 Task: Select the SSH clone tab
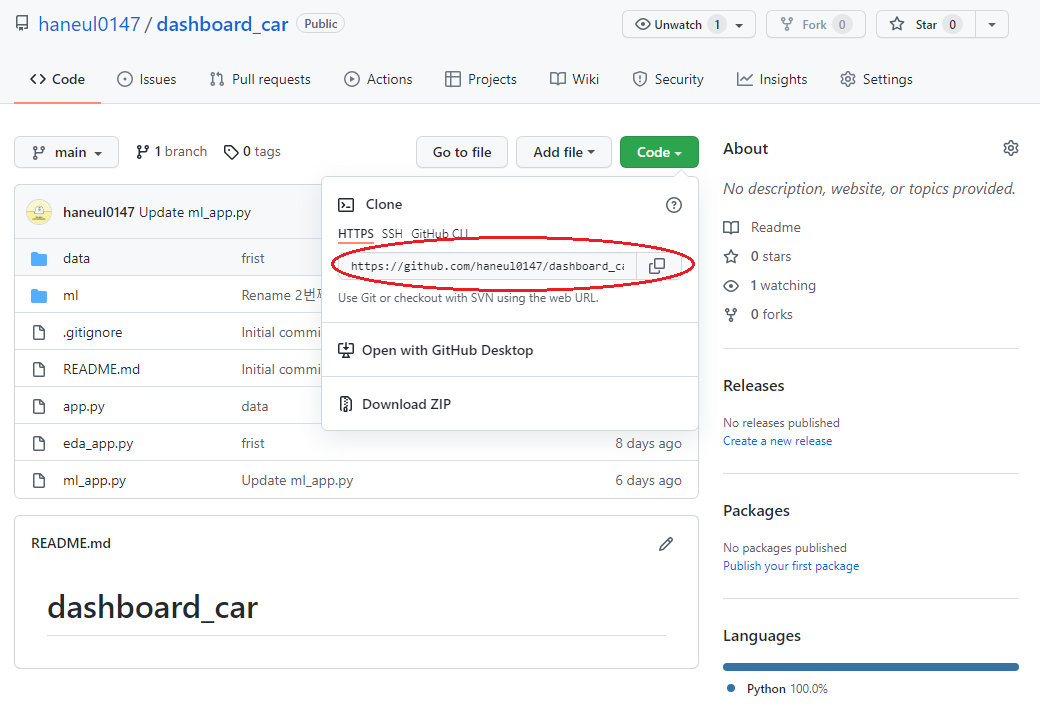pos(392,234)
